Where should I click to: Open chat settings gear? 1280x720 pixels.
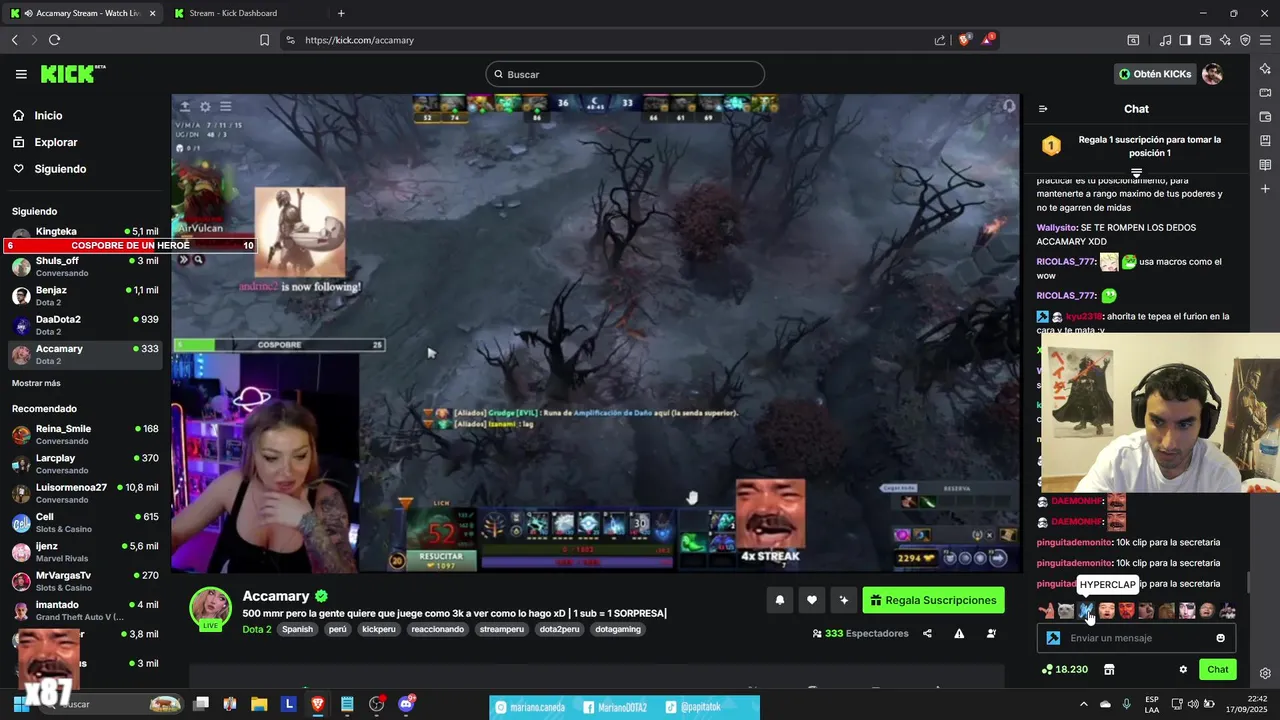pos(1183,669)
